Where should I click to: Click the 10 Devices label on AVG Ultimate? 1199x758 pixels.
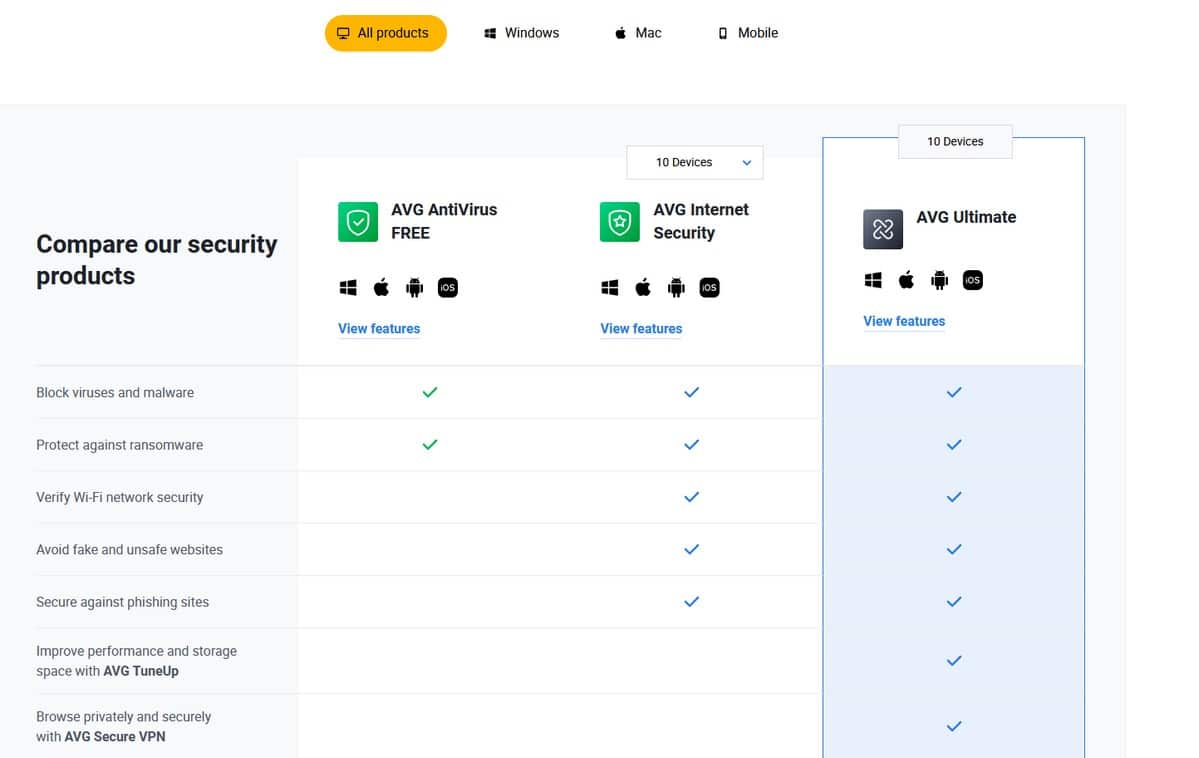[x=955, y=142]
